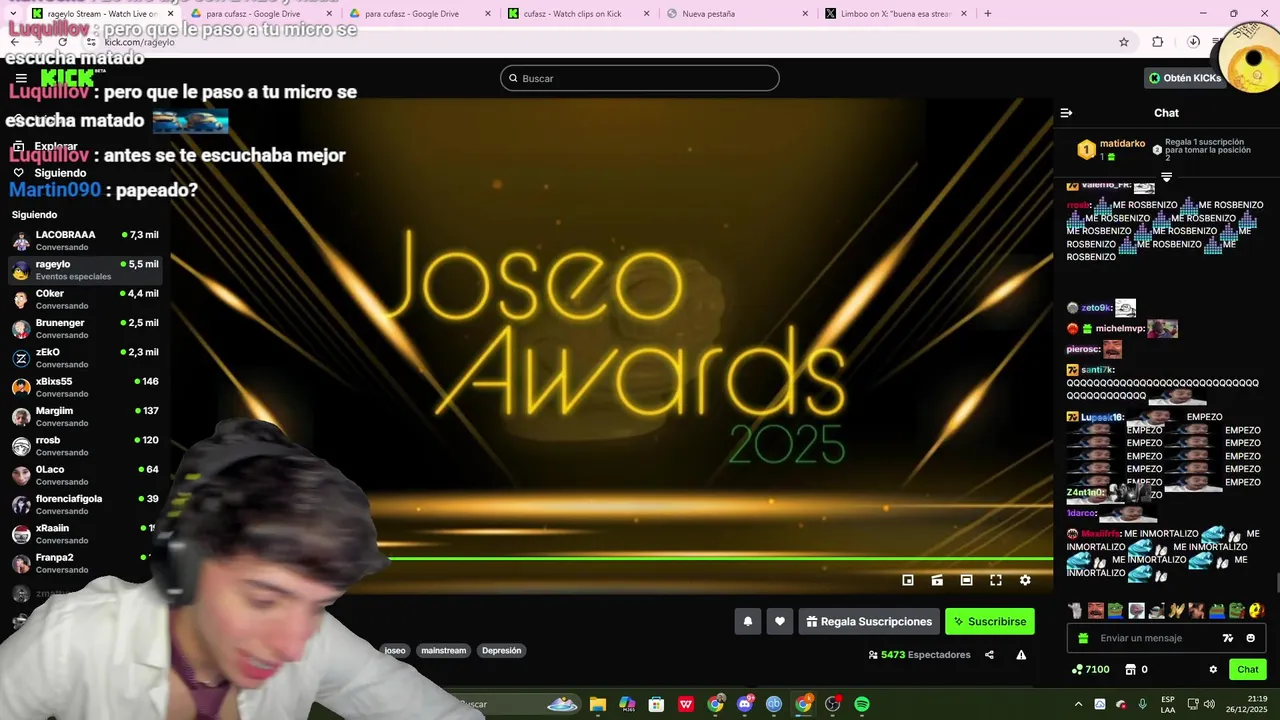Focus the Buscar search field

(640, 78)
